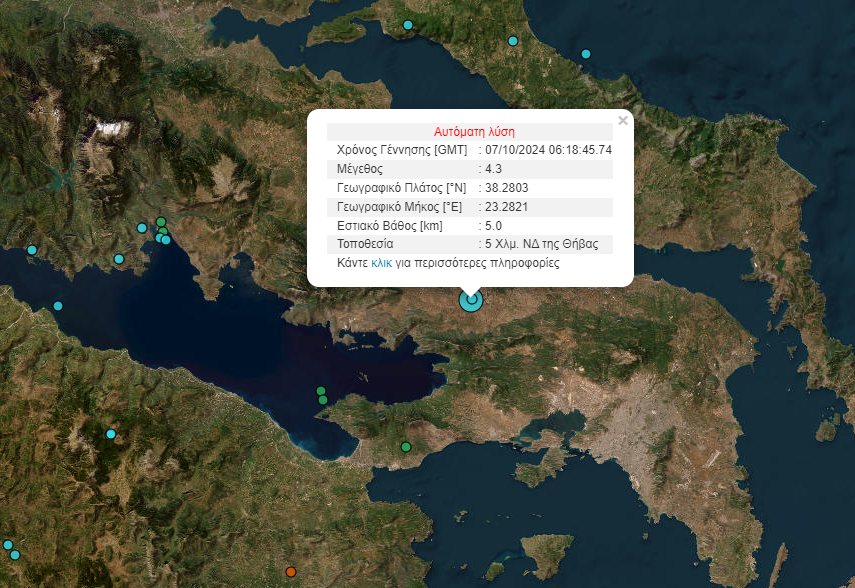Click the focal depth value '5.0'
Screen dimensions: 855x588
493,226
